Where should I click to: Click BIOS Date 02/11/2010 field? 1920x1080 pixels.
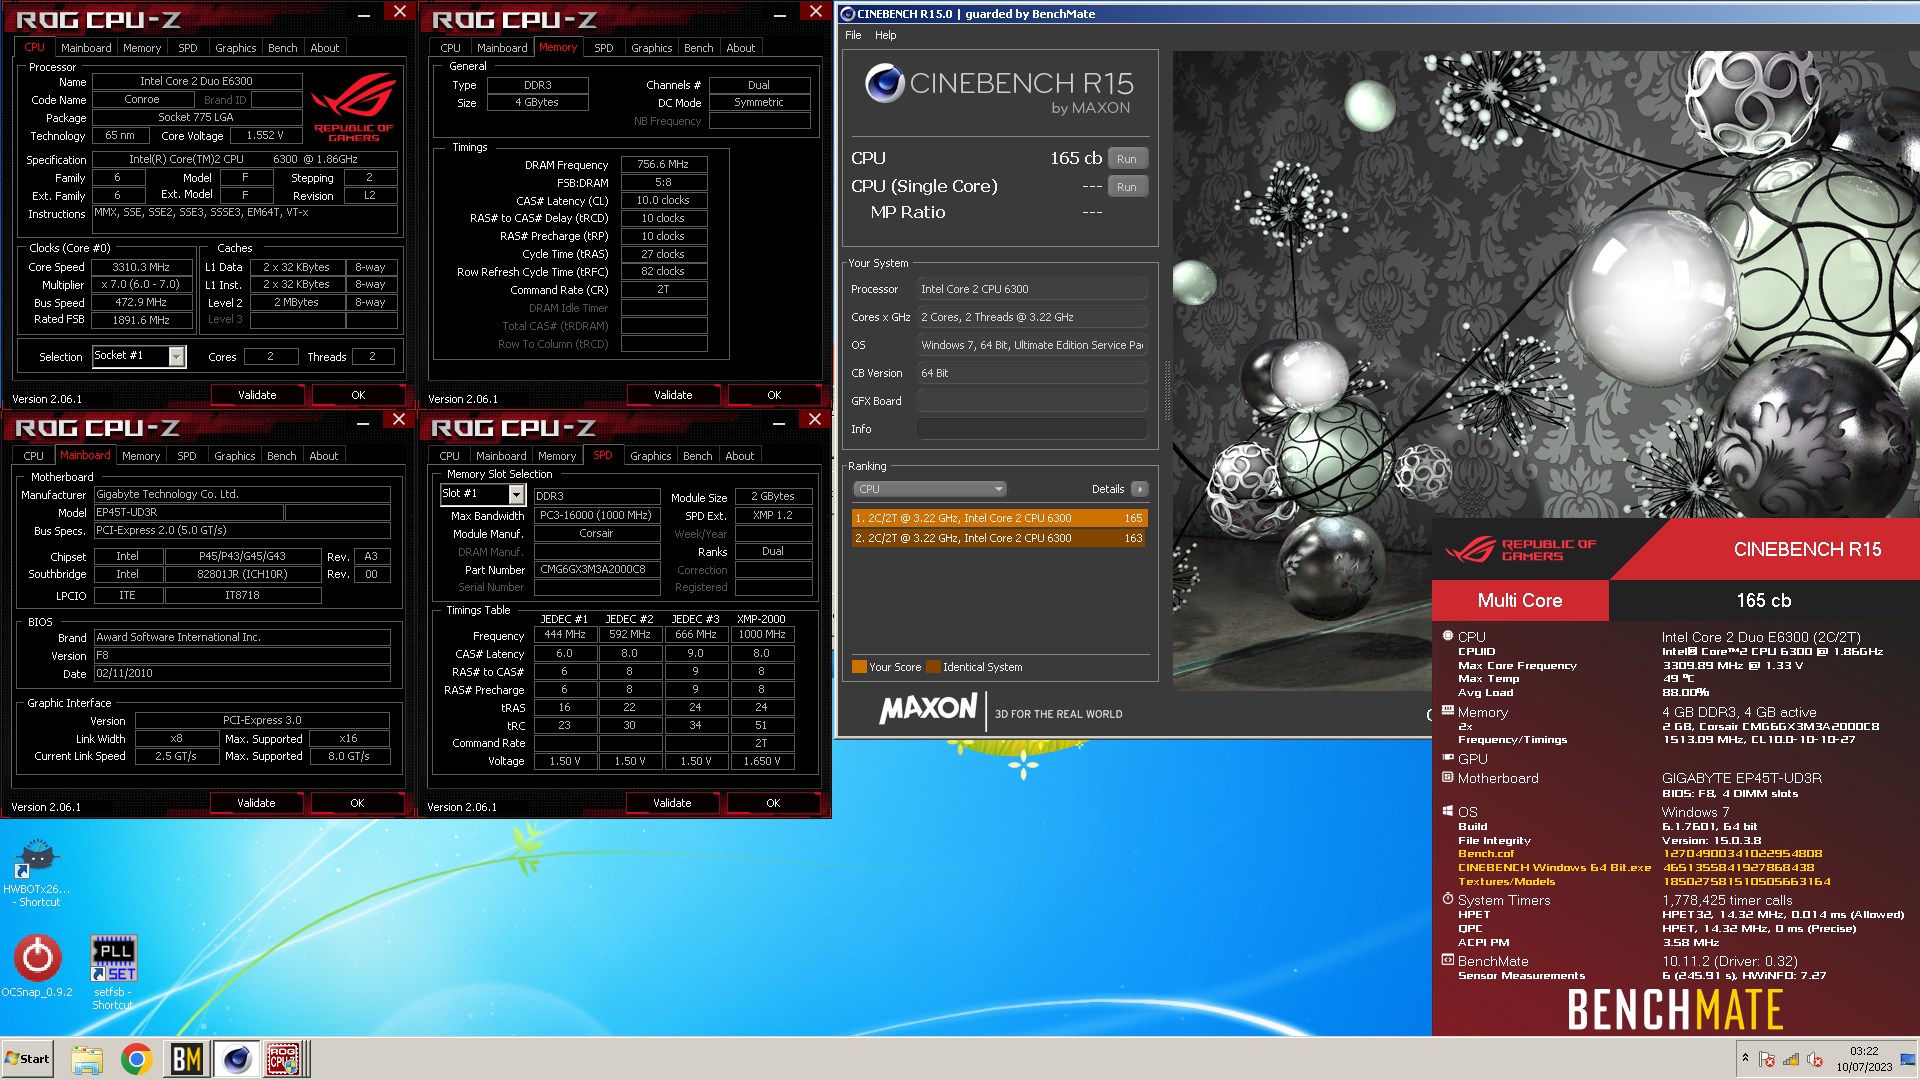(x=242, y=674)
